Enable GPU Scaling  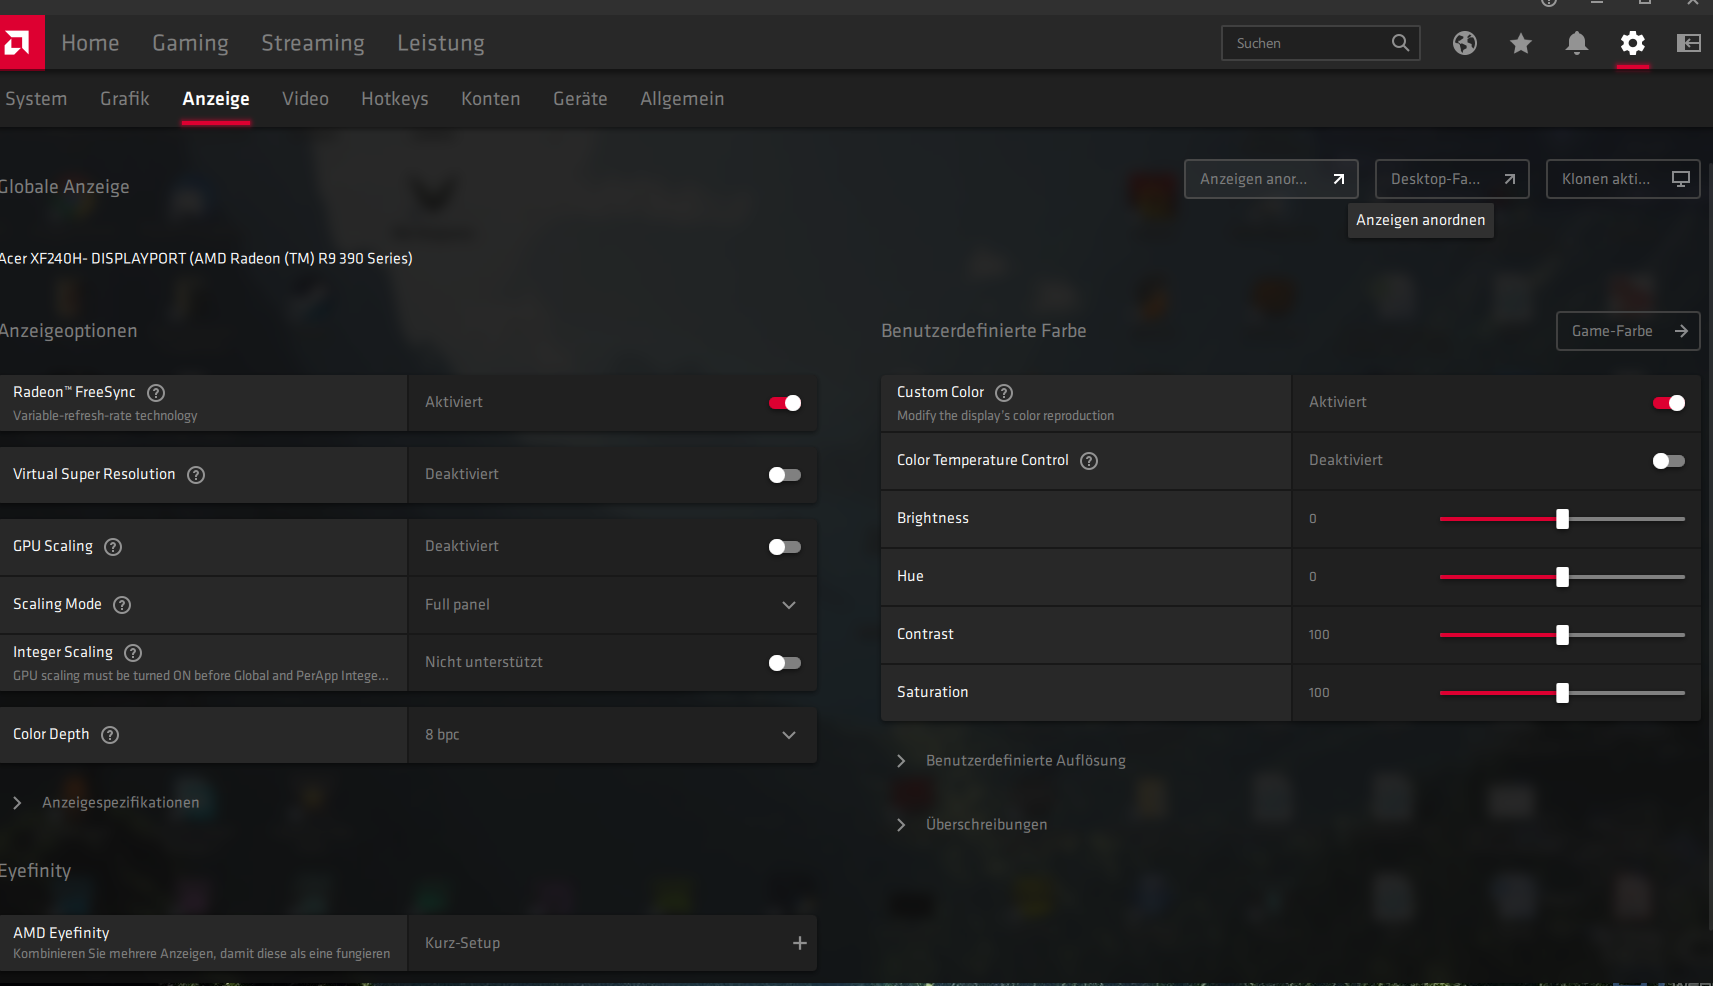point(785,547)
